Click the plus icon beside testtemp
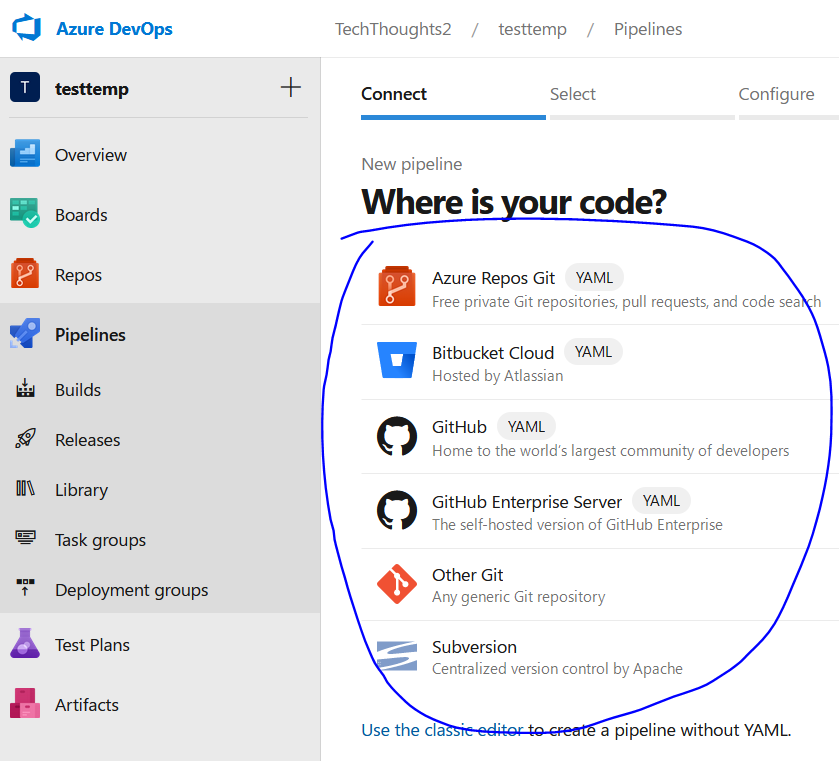 pyautogui.click(x=291, y=87)
